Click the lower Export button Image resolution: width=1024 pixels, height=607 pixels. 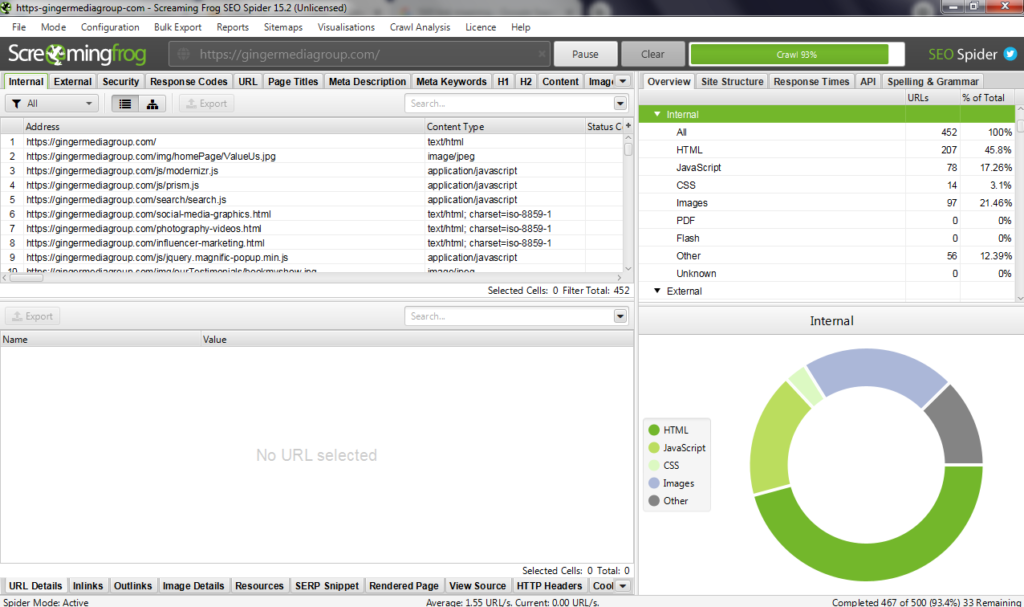(33, 316)
